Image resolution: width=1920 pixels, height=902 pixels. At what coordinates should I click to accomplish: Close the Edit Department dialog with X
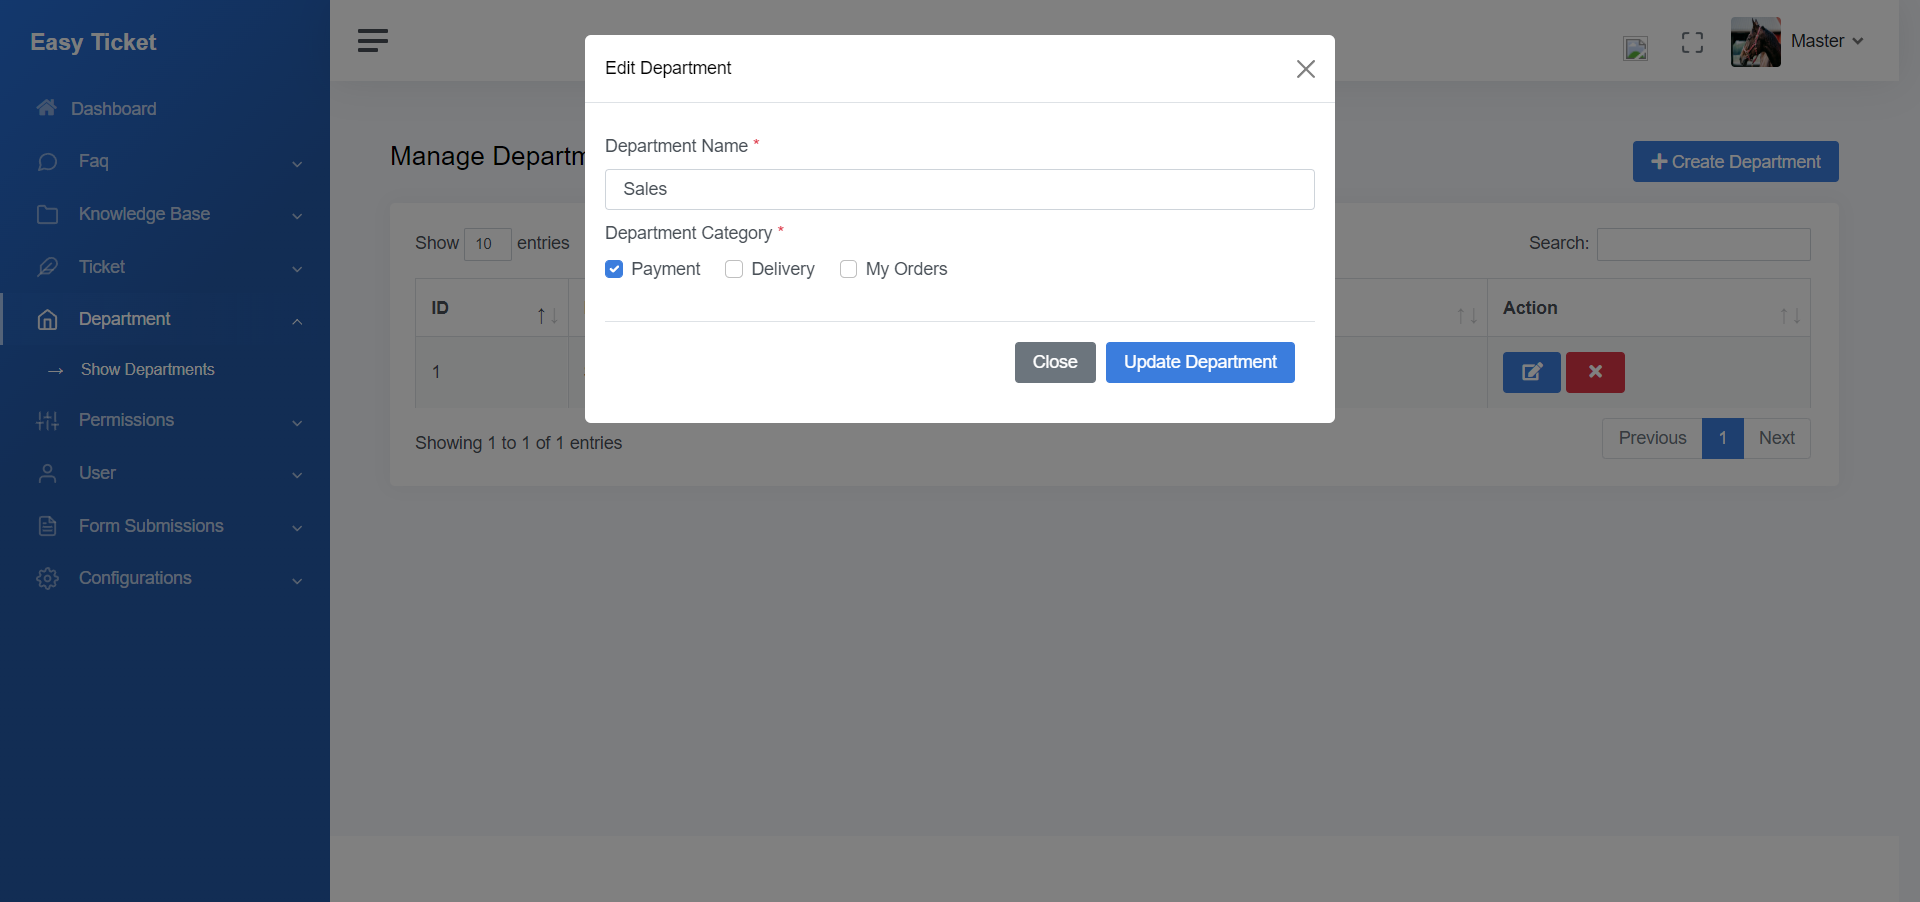[1305, 69]
